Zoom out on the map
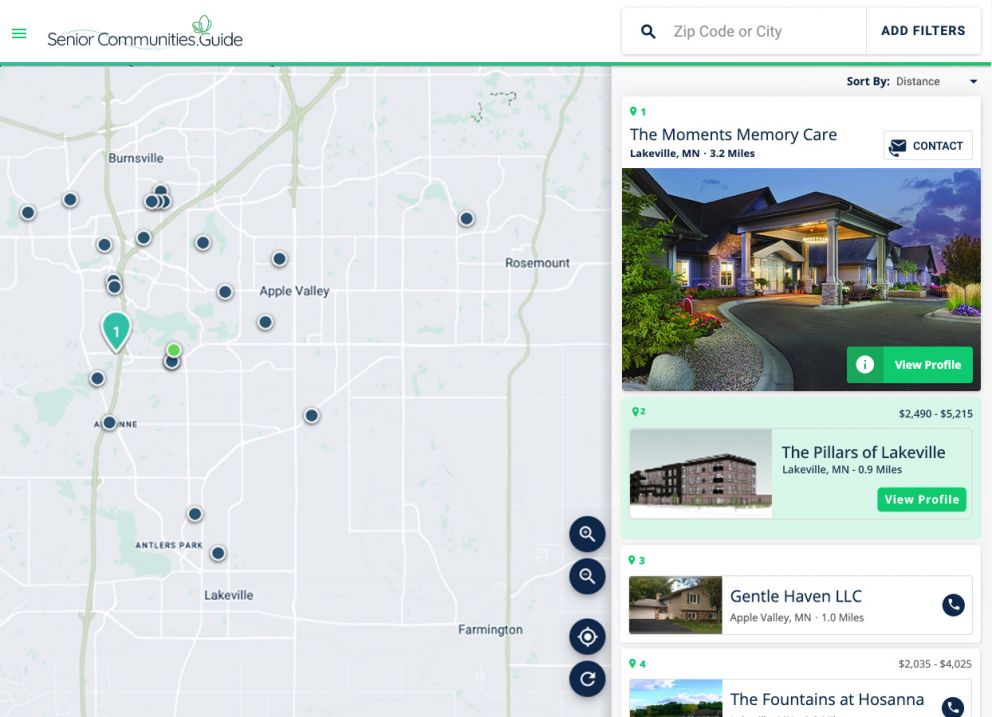992x717 pixels. tap(587, 577)
